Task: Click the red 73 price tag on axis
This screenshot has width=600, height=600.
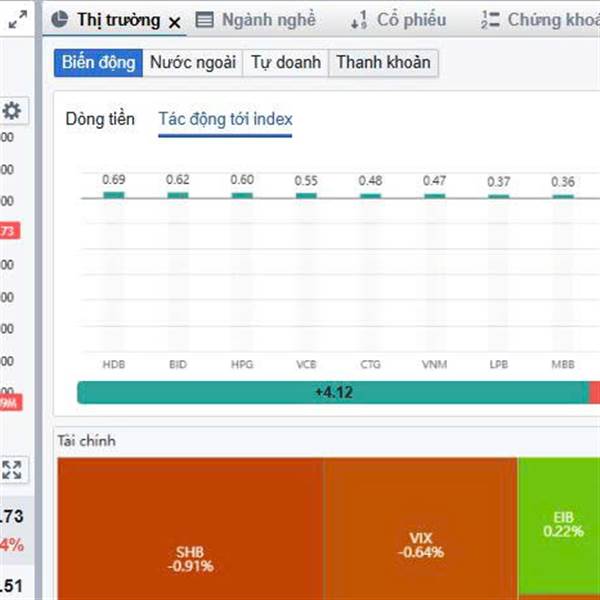Action: pos(10,231)
